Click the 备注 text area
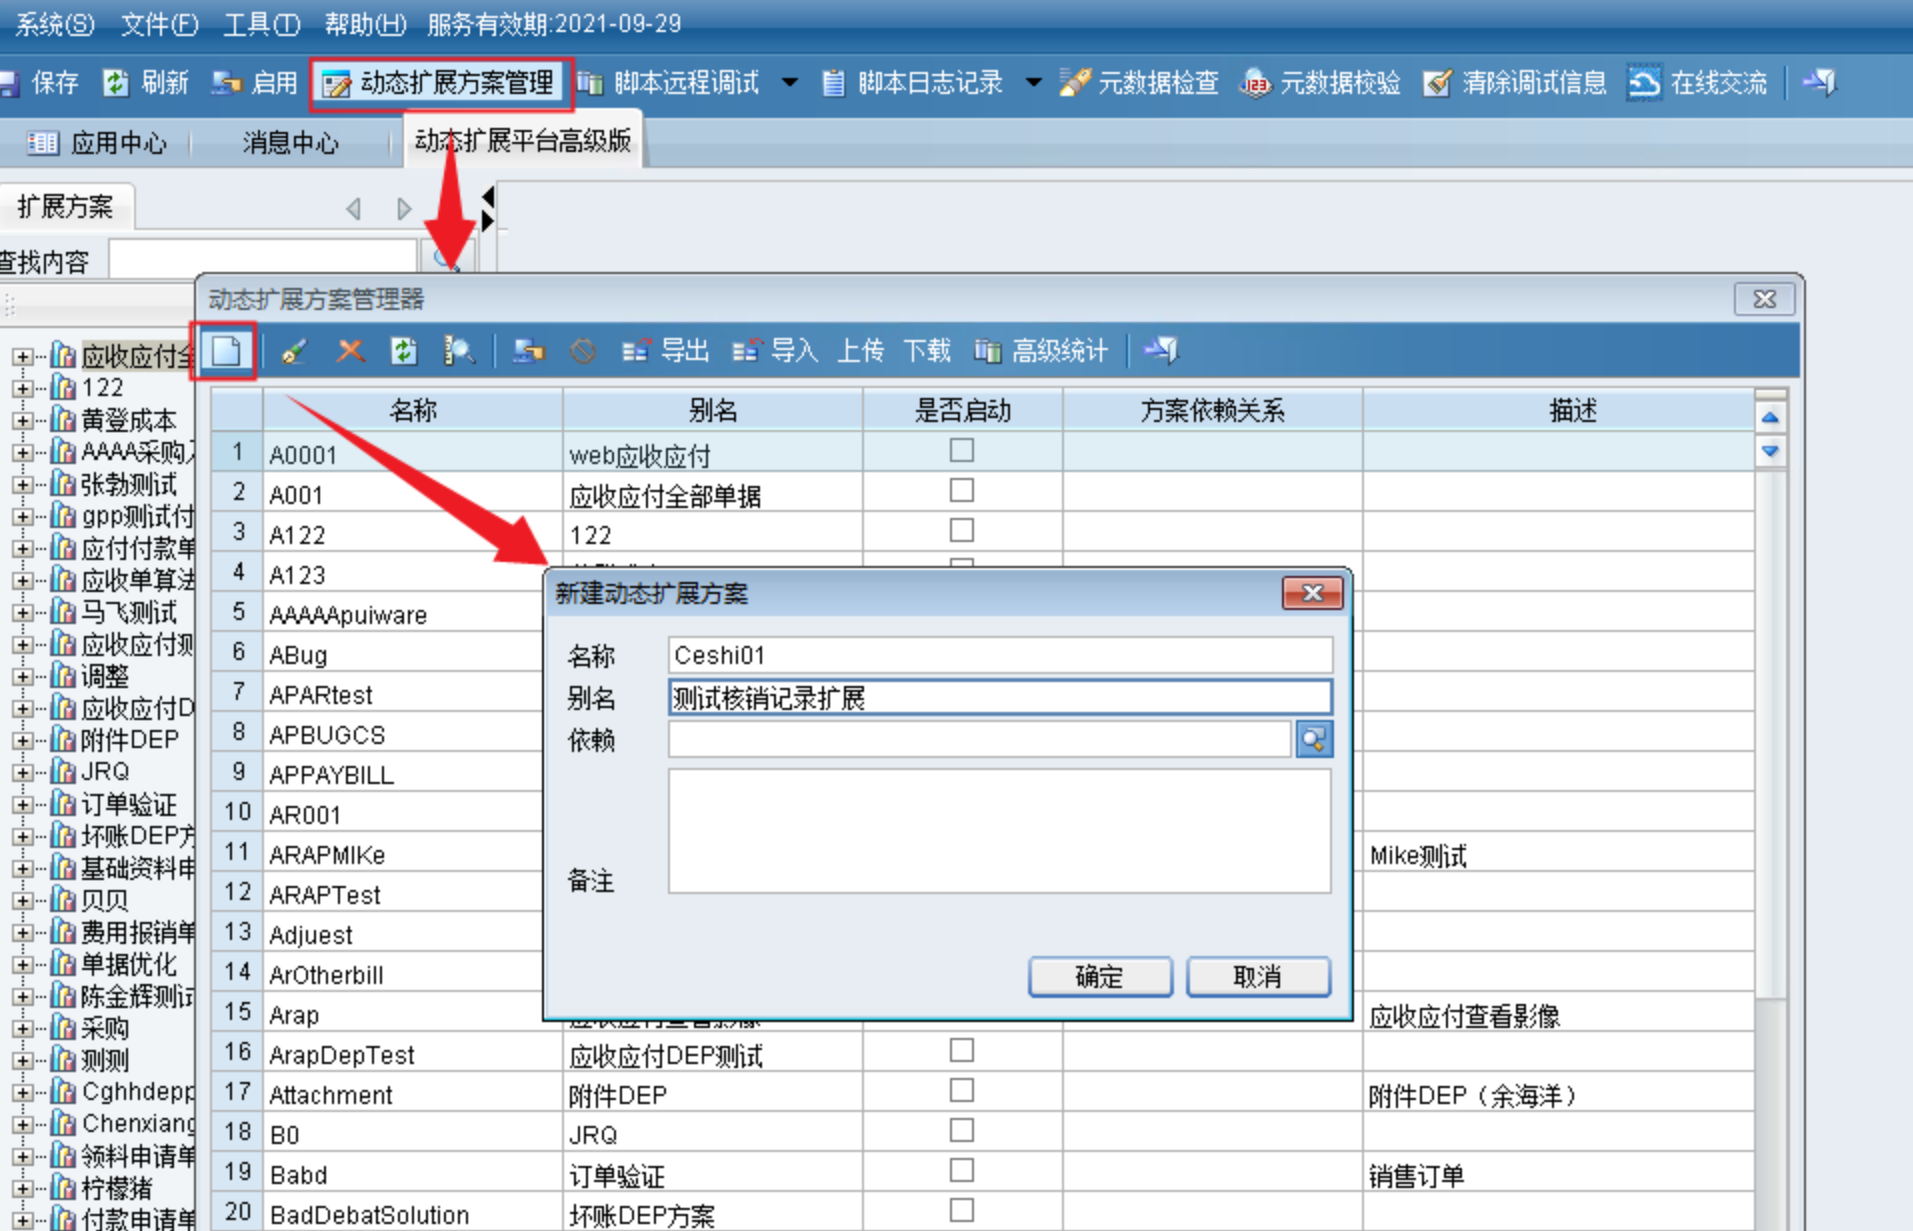This screenshot has height=1231, width=1913. 999,830
